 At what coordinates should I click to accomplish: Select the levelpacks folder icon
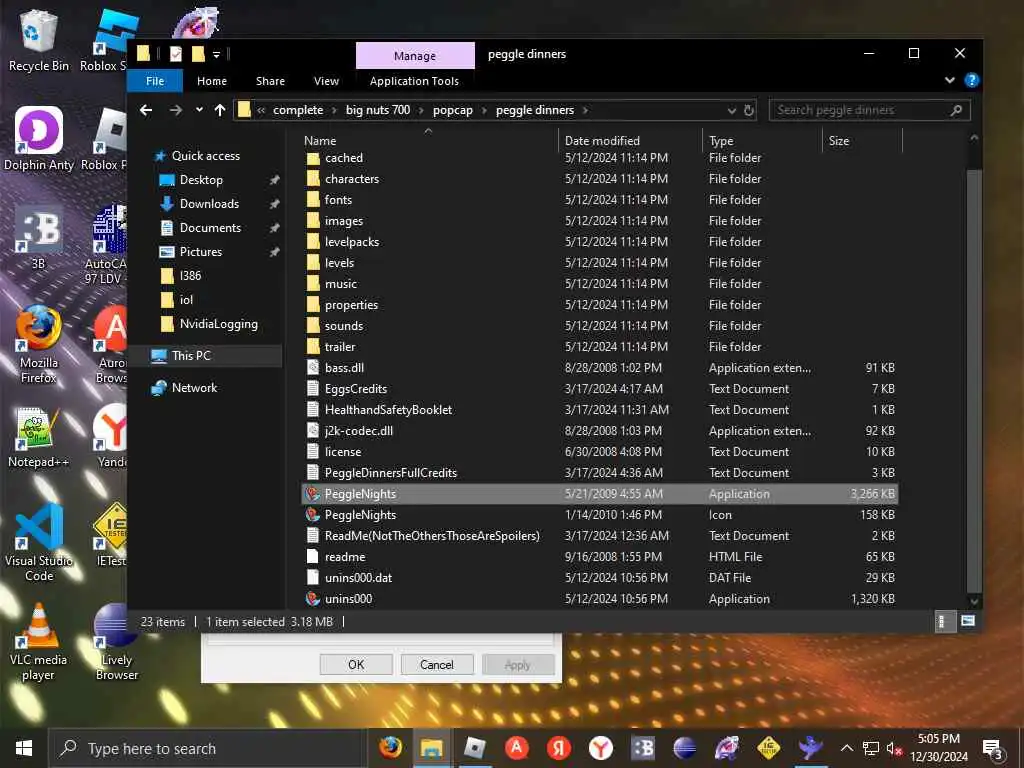(313, 242)
